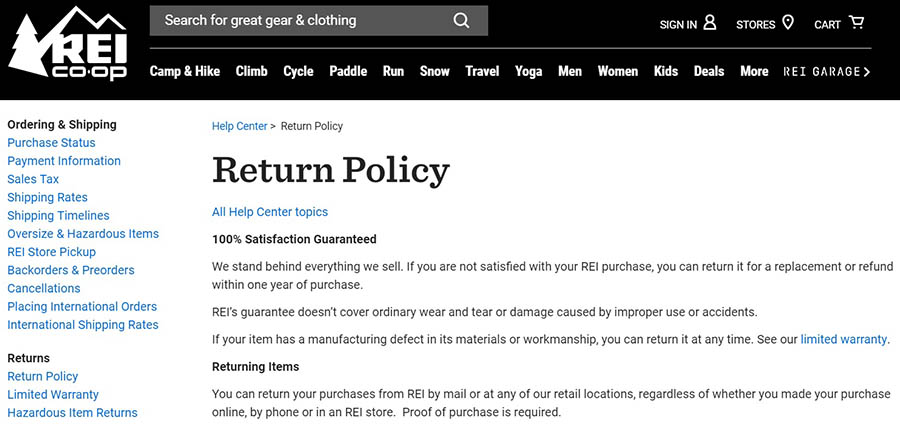Screen dimensions: 900x426
Task: Click the shopping cart icon
Action: tap(856, 22)
